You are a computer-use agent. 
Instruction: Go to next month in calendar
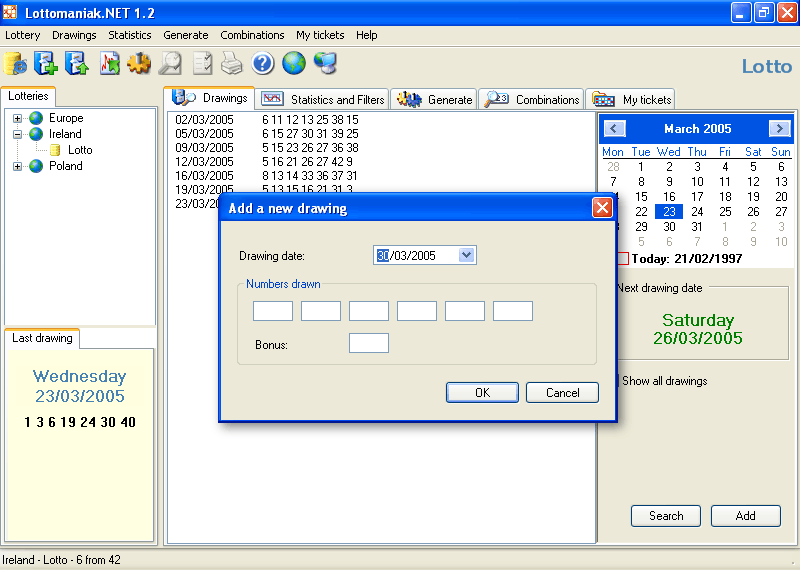click(x=780, y=129)
